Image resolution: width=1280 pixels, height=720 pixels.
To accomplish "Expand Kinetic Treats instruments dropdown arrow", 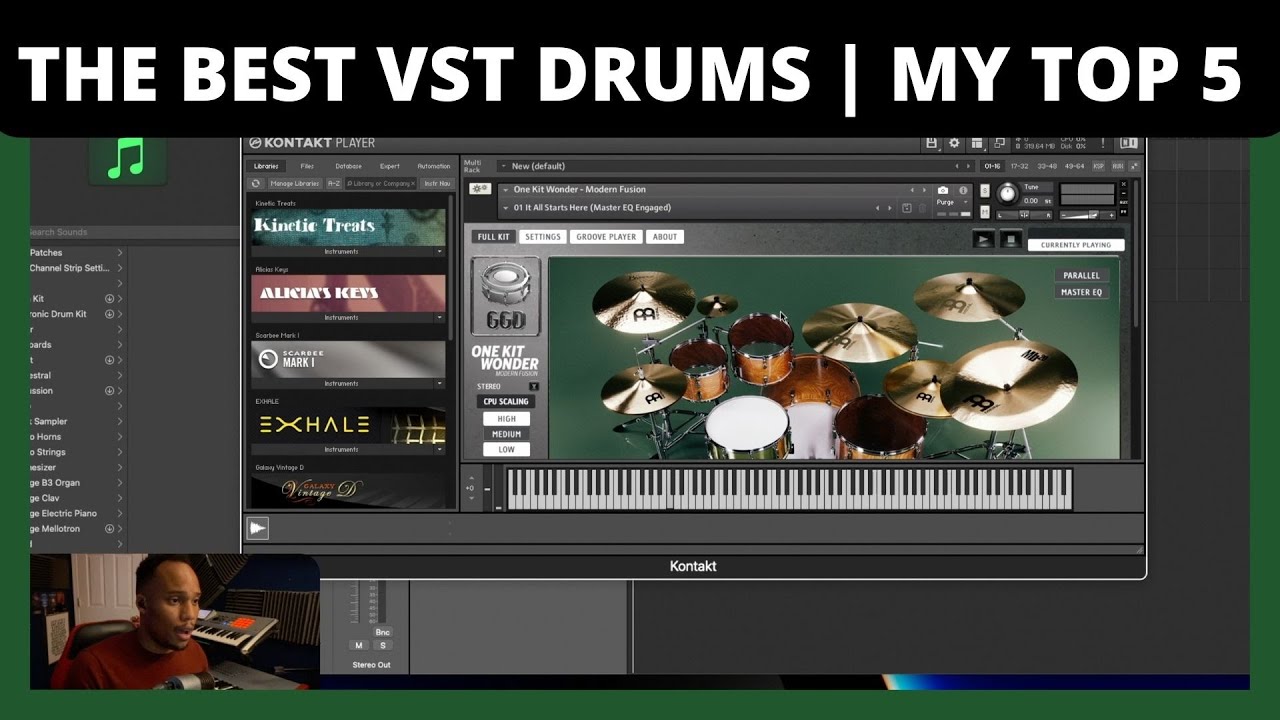I will click(x=439, y=252).
